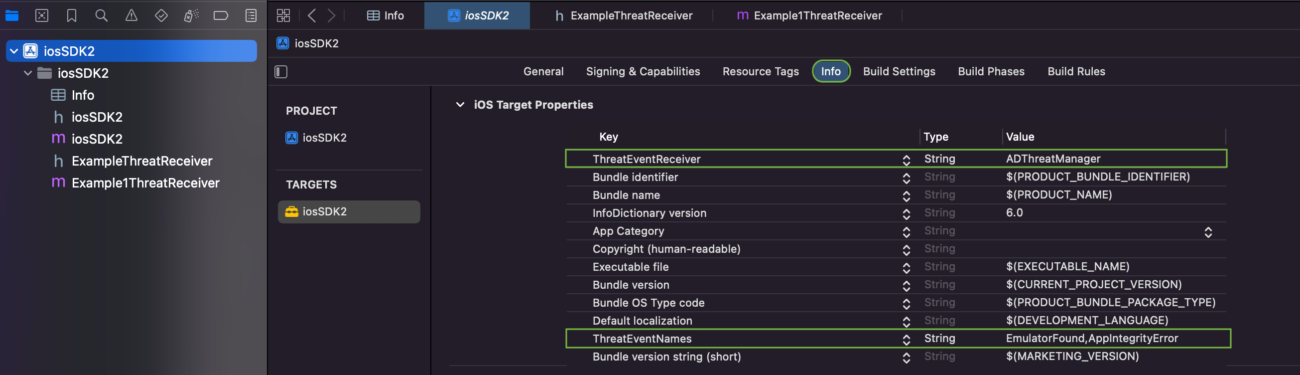Open key stepper for Bundle OS Type code
The width and height of the screenshot is (1300, 375).
906,303
